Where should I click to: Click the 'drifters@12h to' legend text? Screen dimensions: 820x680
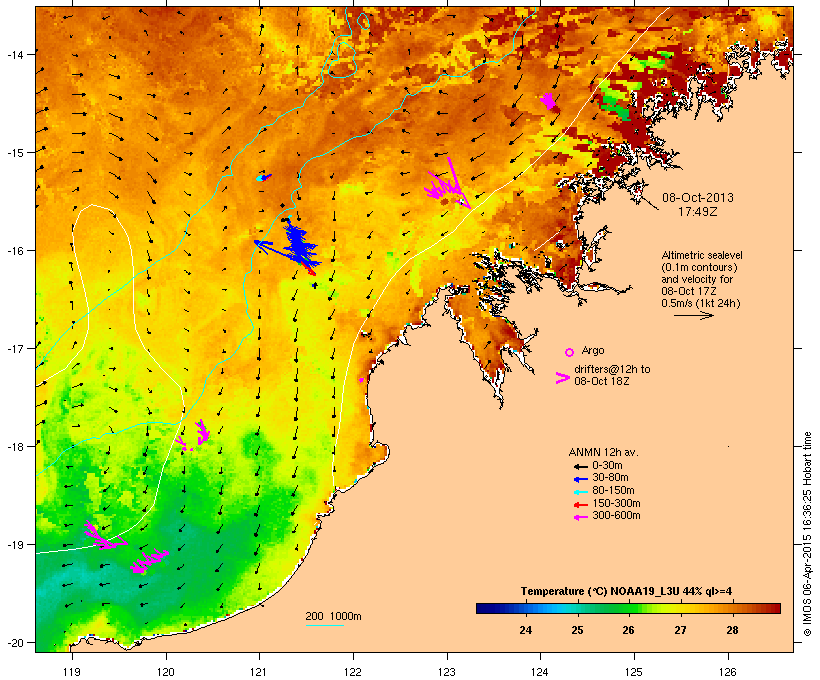tap(612, 369)
